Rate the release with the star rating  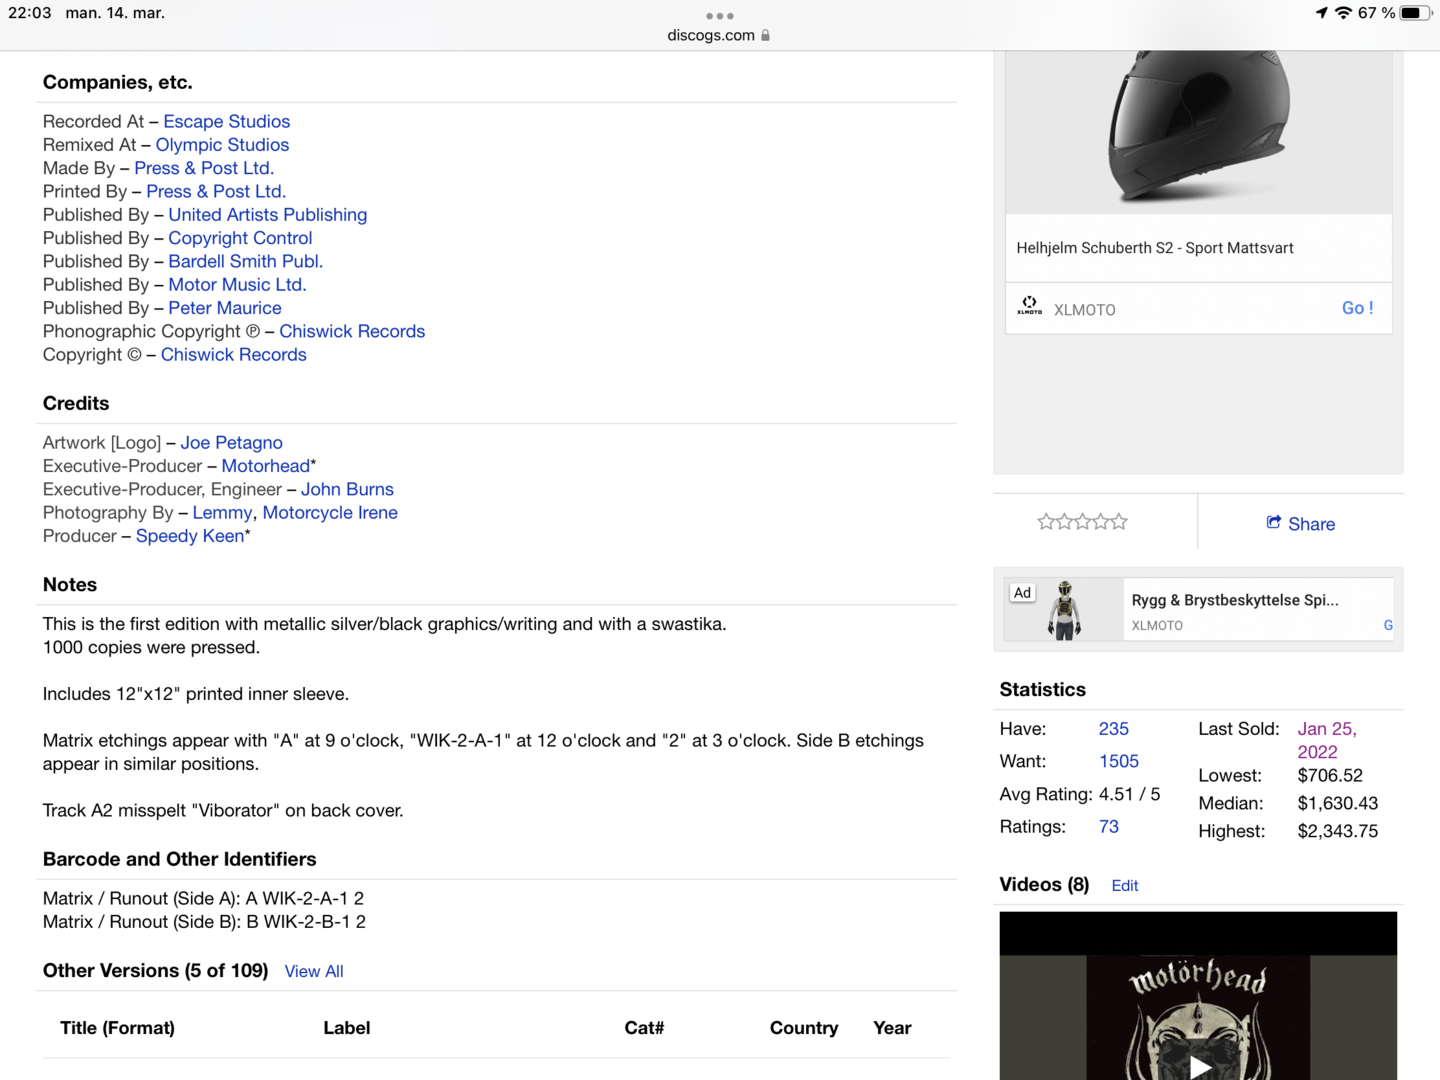[x=1082, y=522]
